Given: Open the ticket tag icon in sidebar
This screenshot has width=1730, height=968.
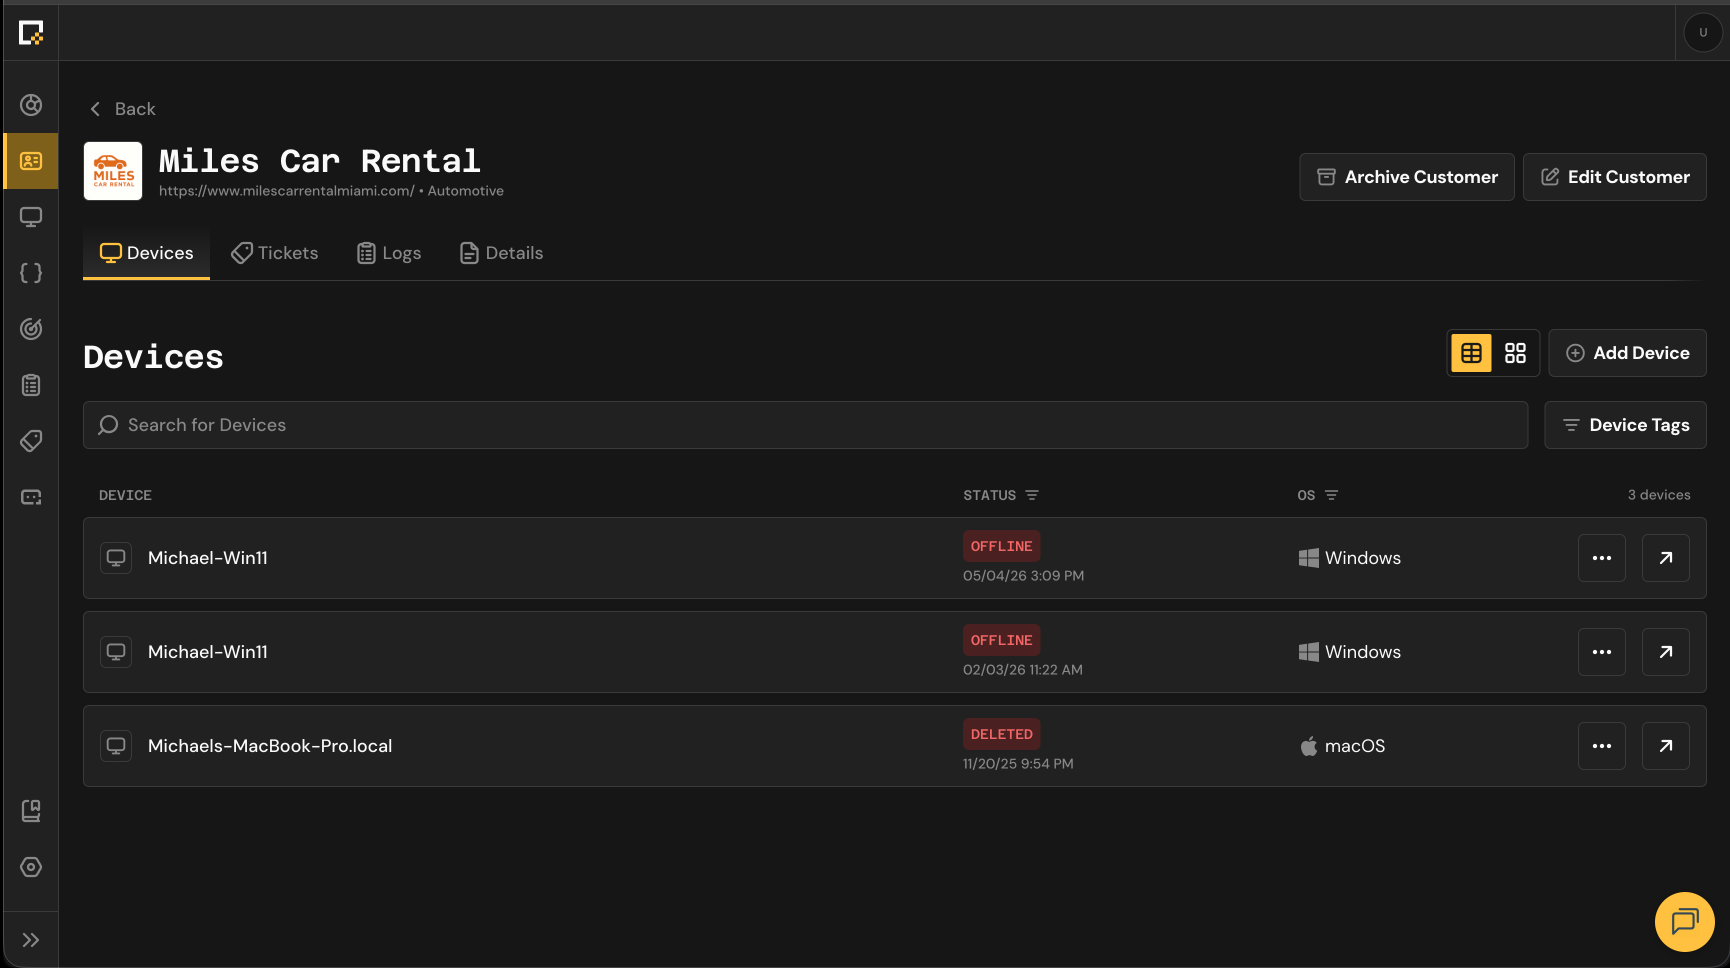Looking at the screenshot, I should [31, 441].
